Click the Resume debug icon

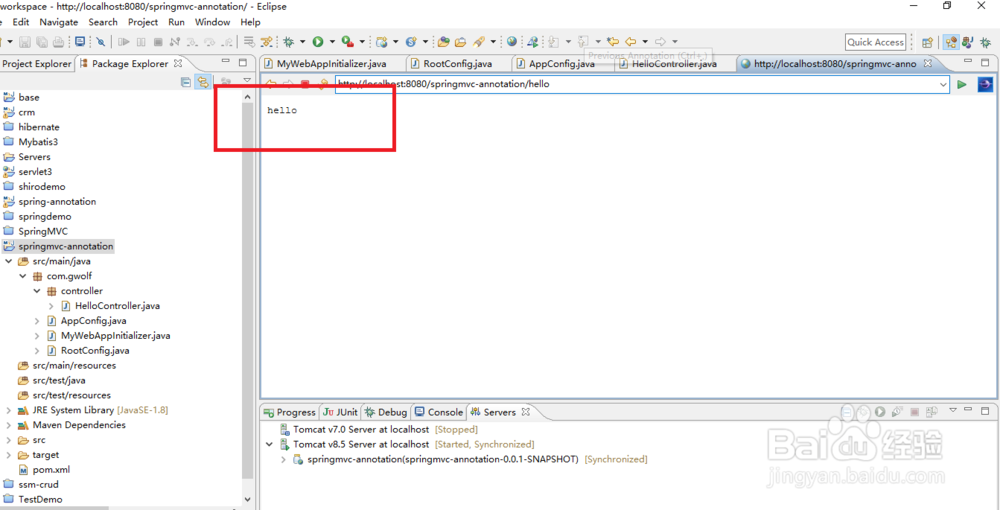[x=124, y=42]
